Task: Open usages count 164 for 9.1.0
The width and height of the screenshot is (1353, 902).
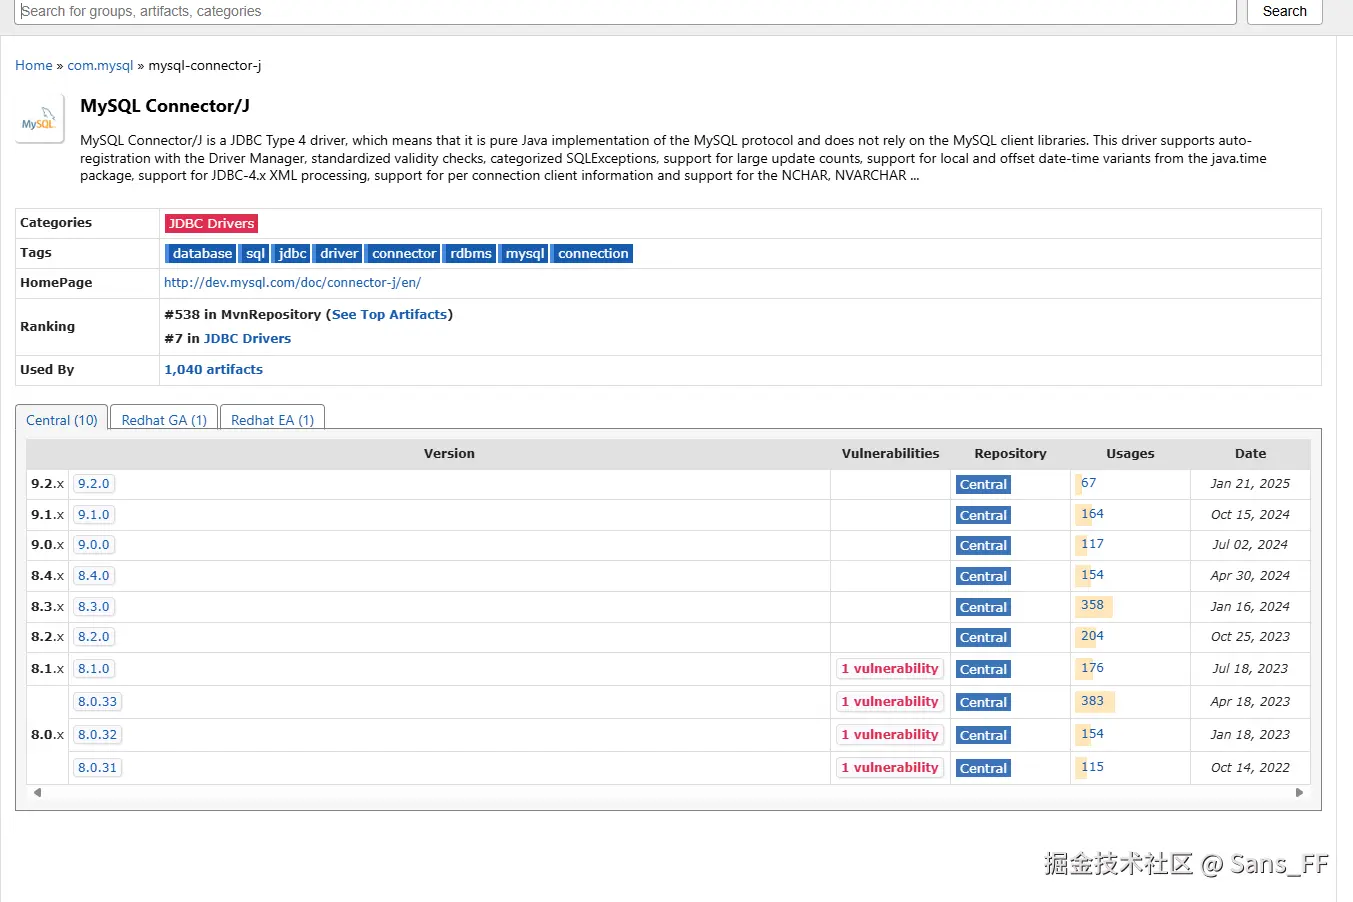Action: point(1092,514)
